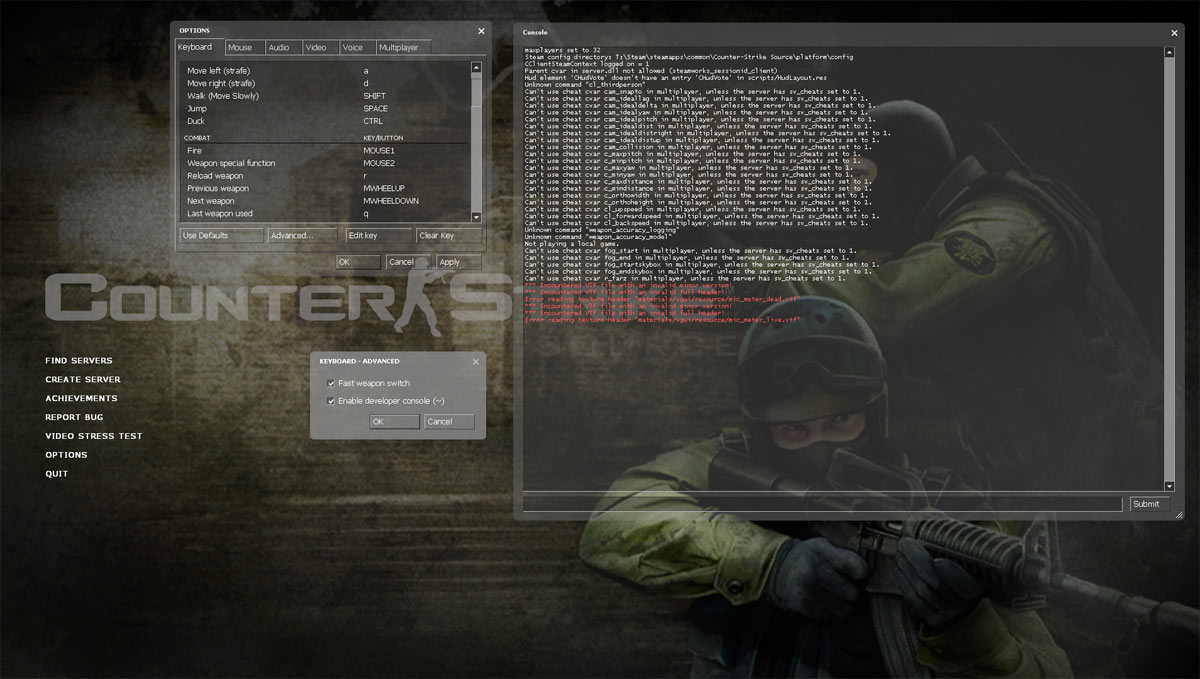The image size is (1200, 679).
Task: Click console line "maxplayers set to 32"
Action: click(562, 50)
